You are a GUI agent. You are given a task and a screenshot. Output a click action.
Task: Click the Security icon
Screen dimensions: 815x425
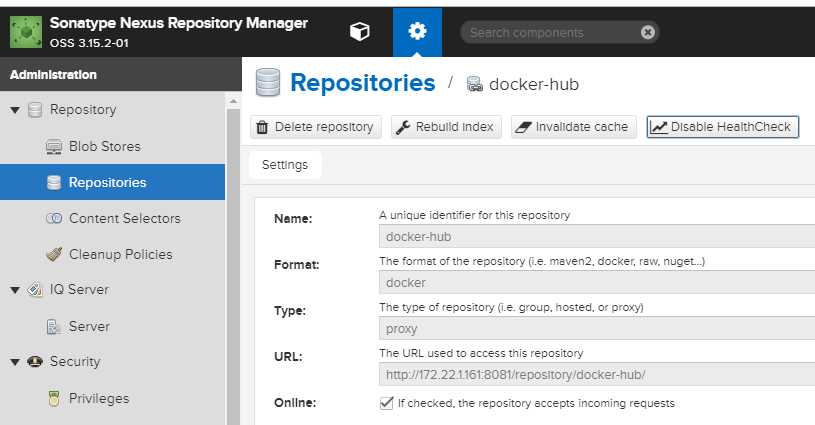pos(35,362)
